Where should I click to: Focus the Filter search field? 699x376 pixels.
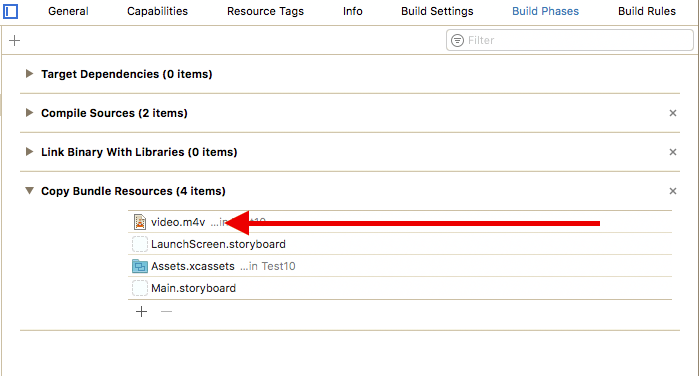click(x=570, y=41)
